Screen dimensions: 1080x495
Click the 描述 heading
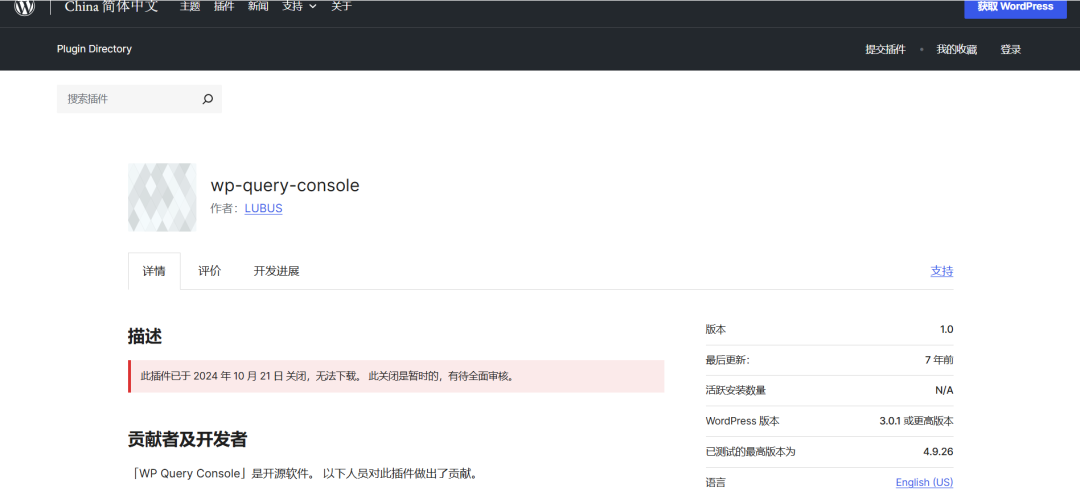point(145,336)
